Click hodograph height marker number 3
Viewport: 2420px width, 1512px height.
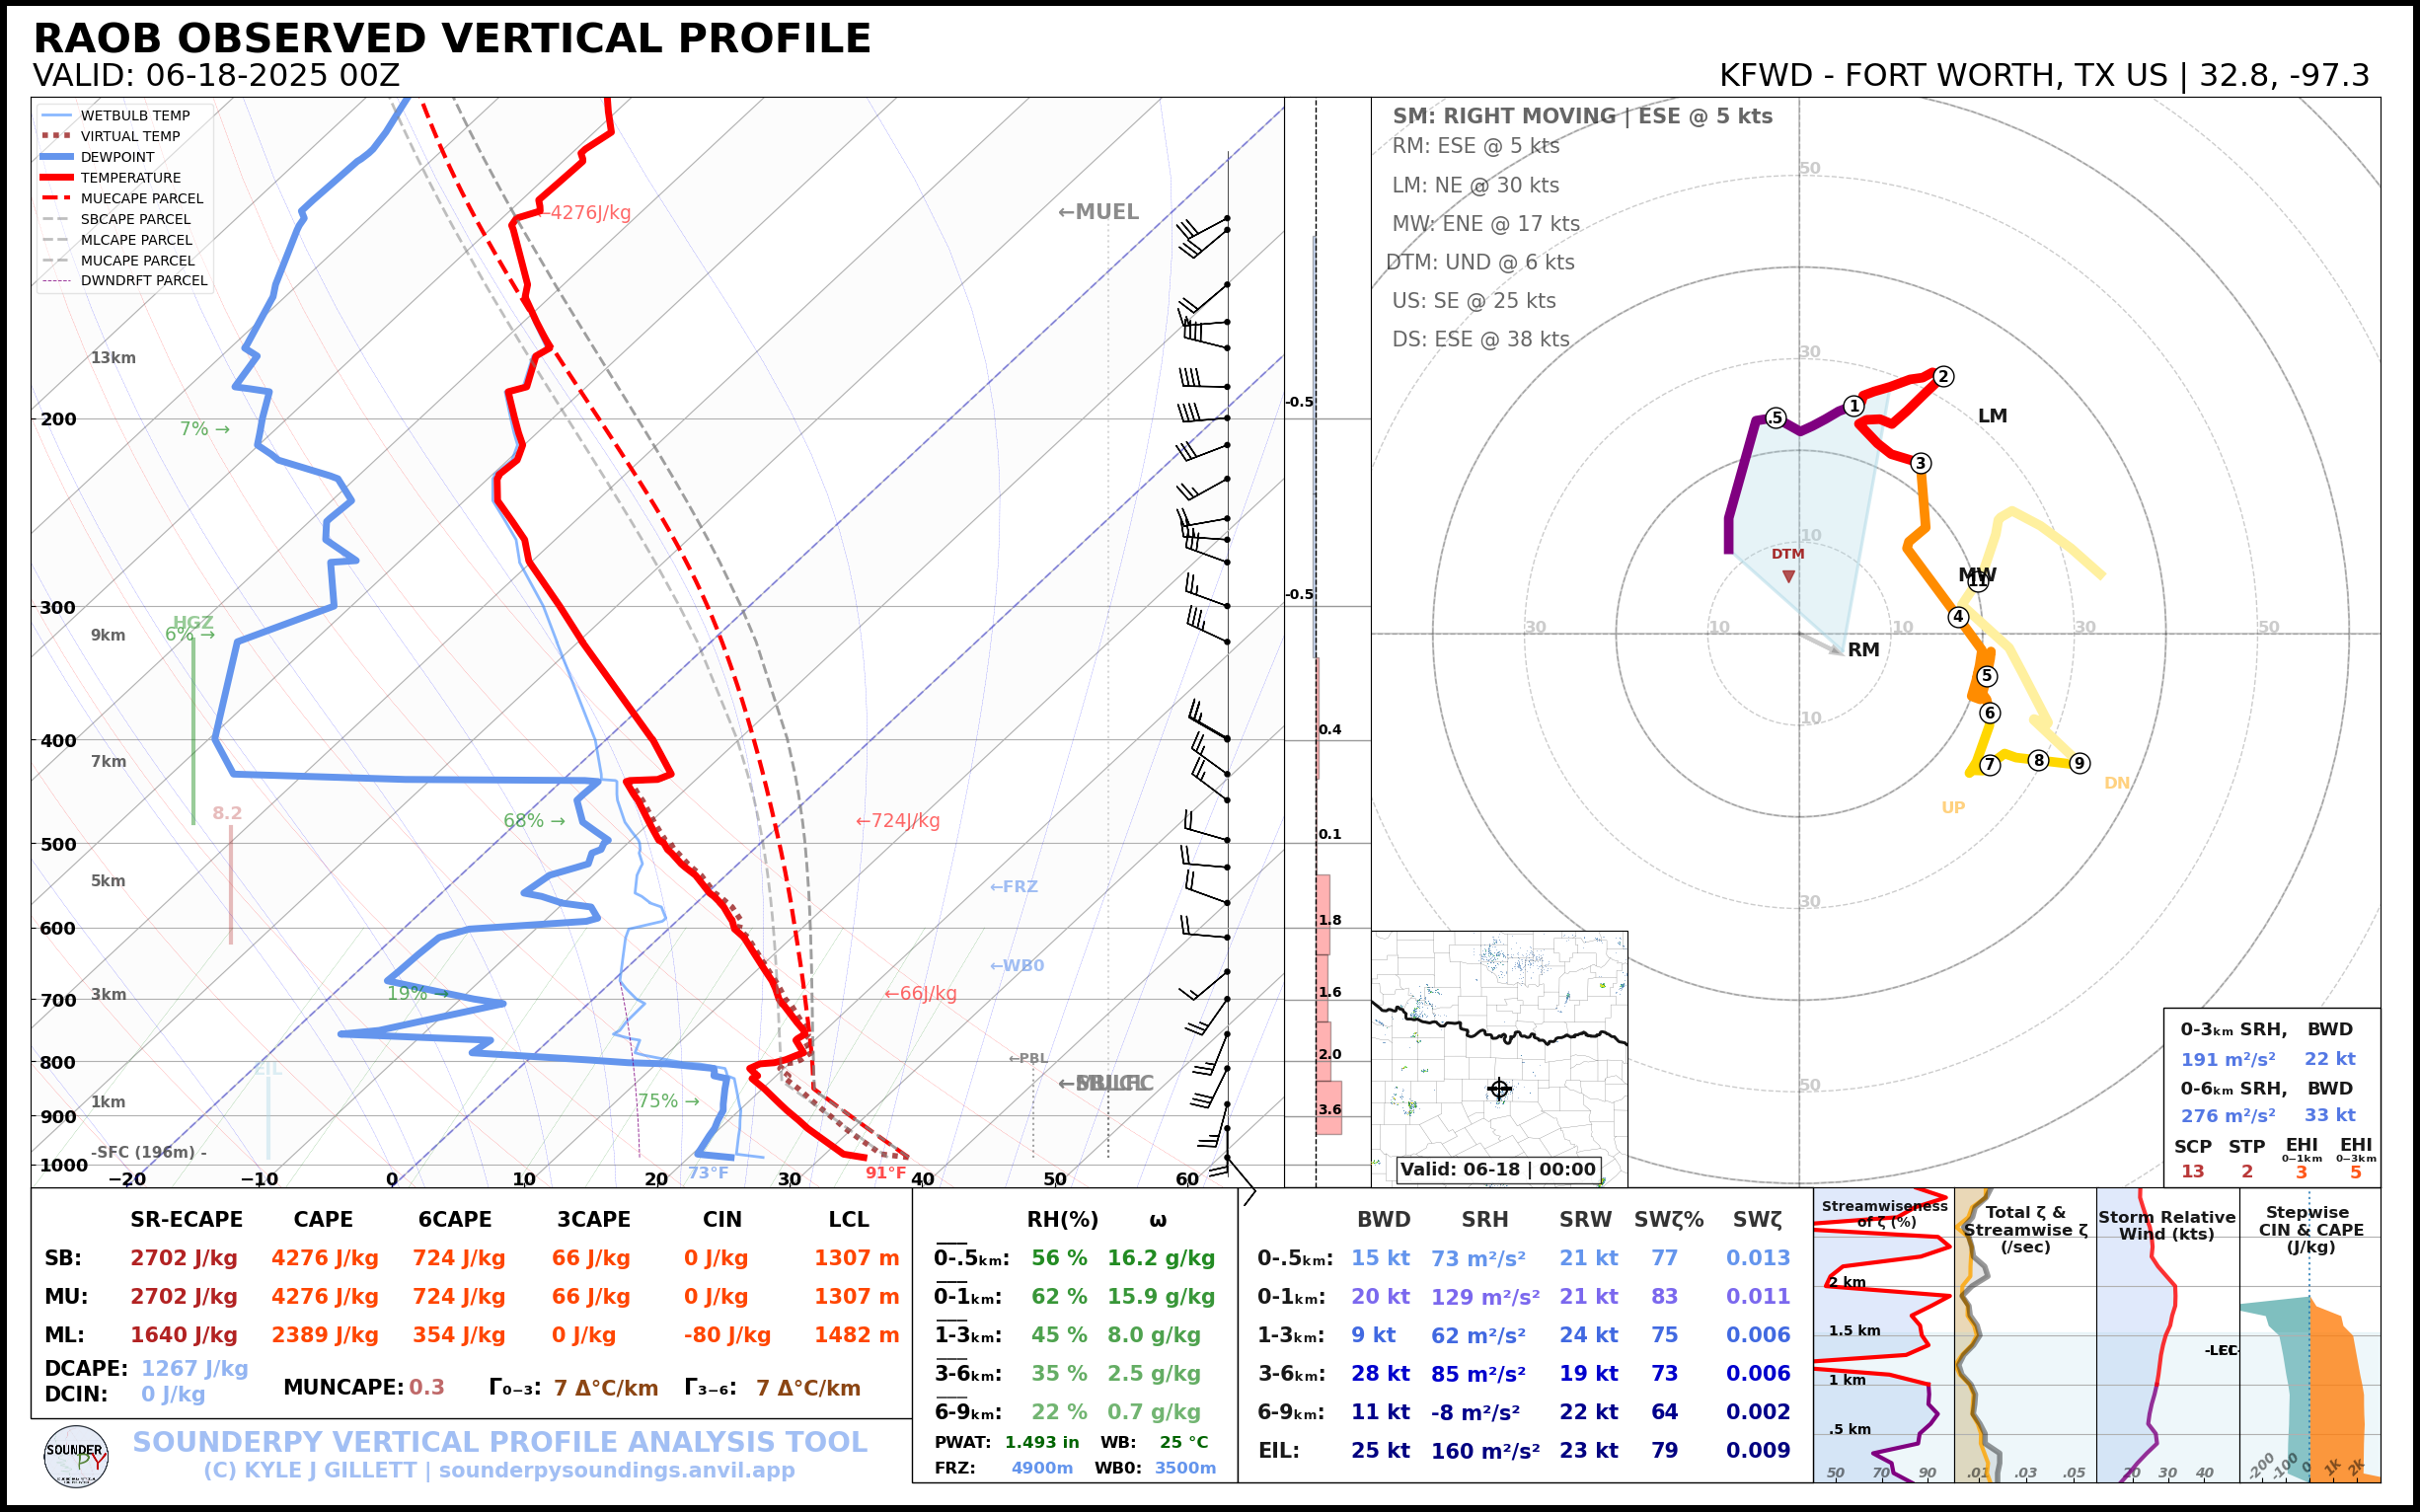[1920, 463]
